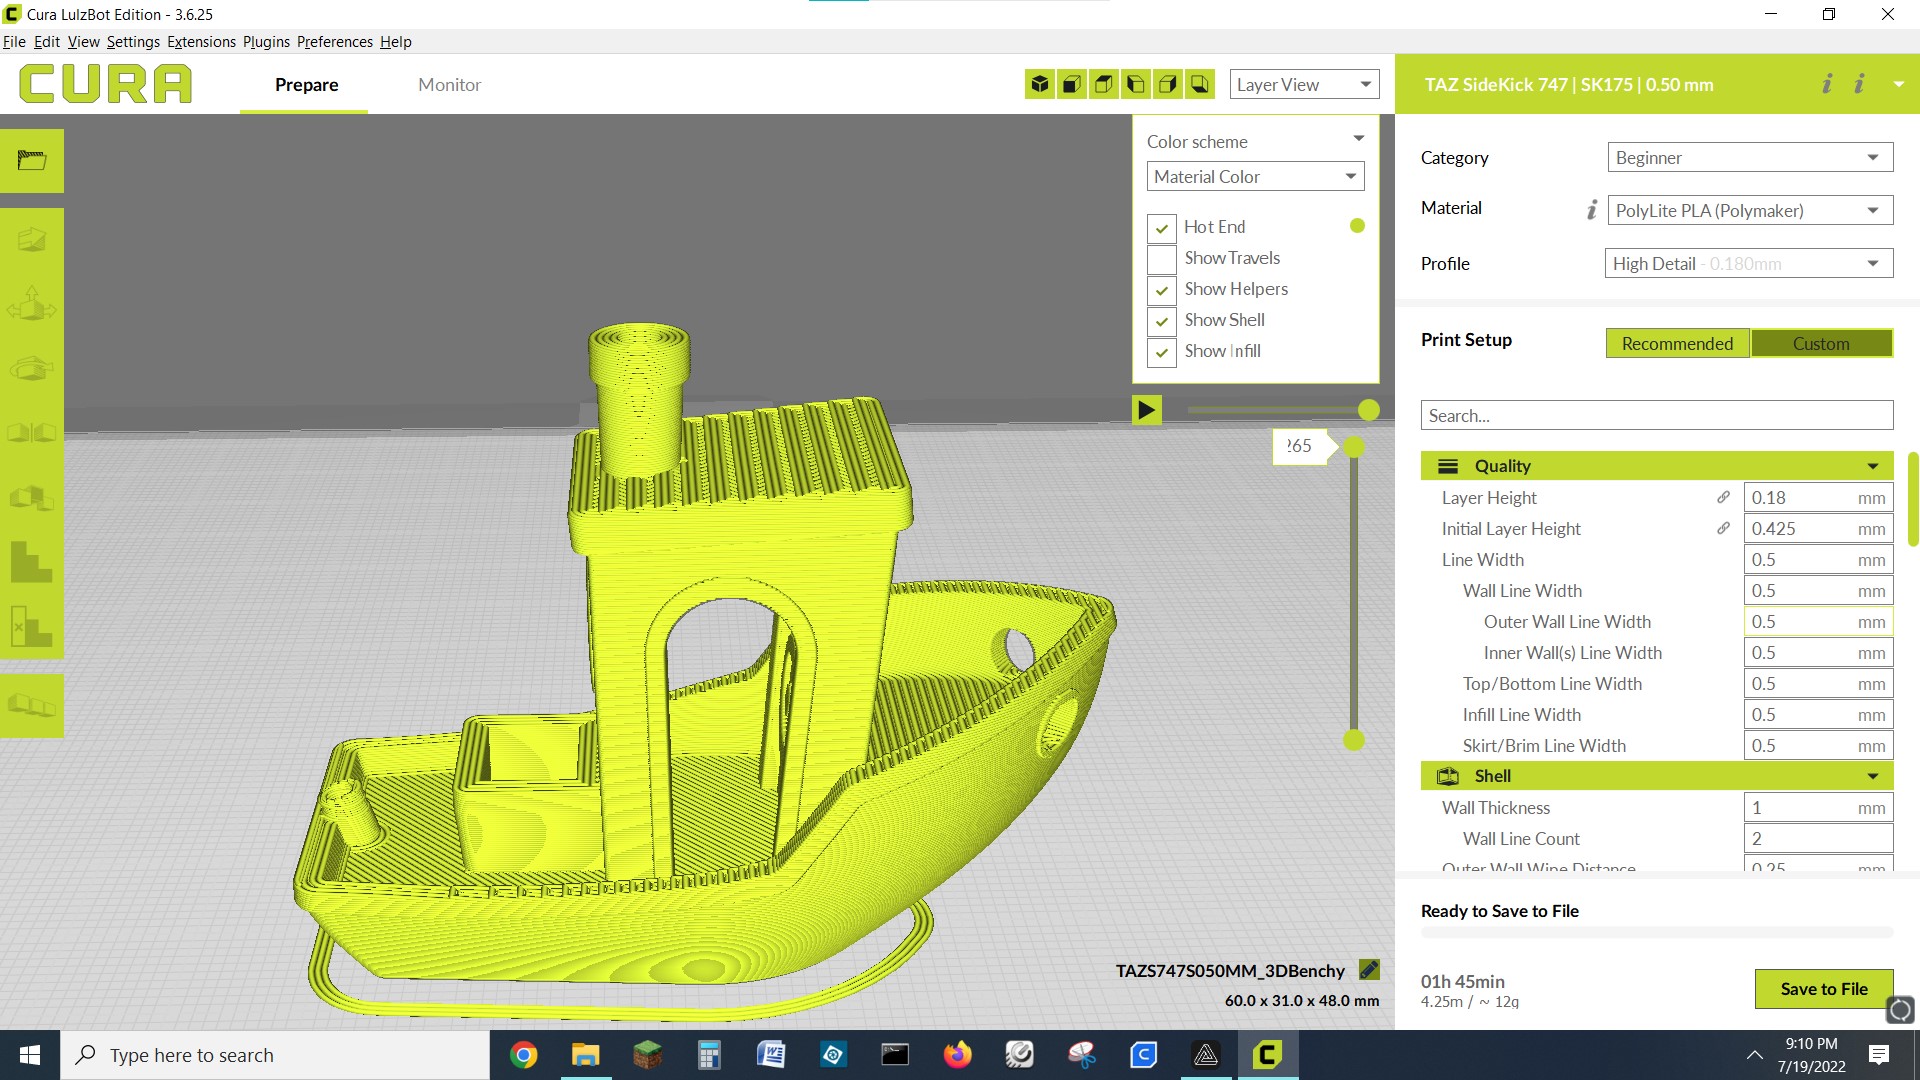
Task: Click the Open File folder icon
Action: point(32,160)
